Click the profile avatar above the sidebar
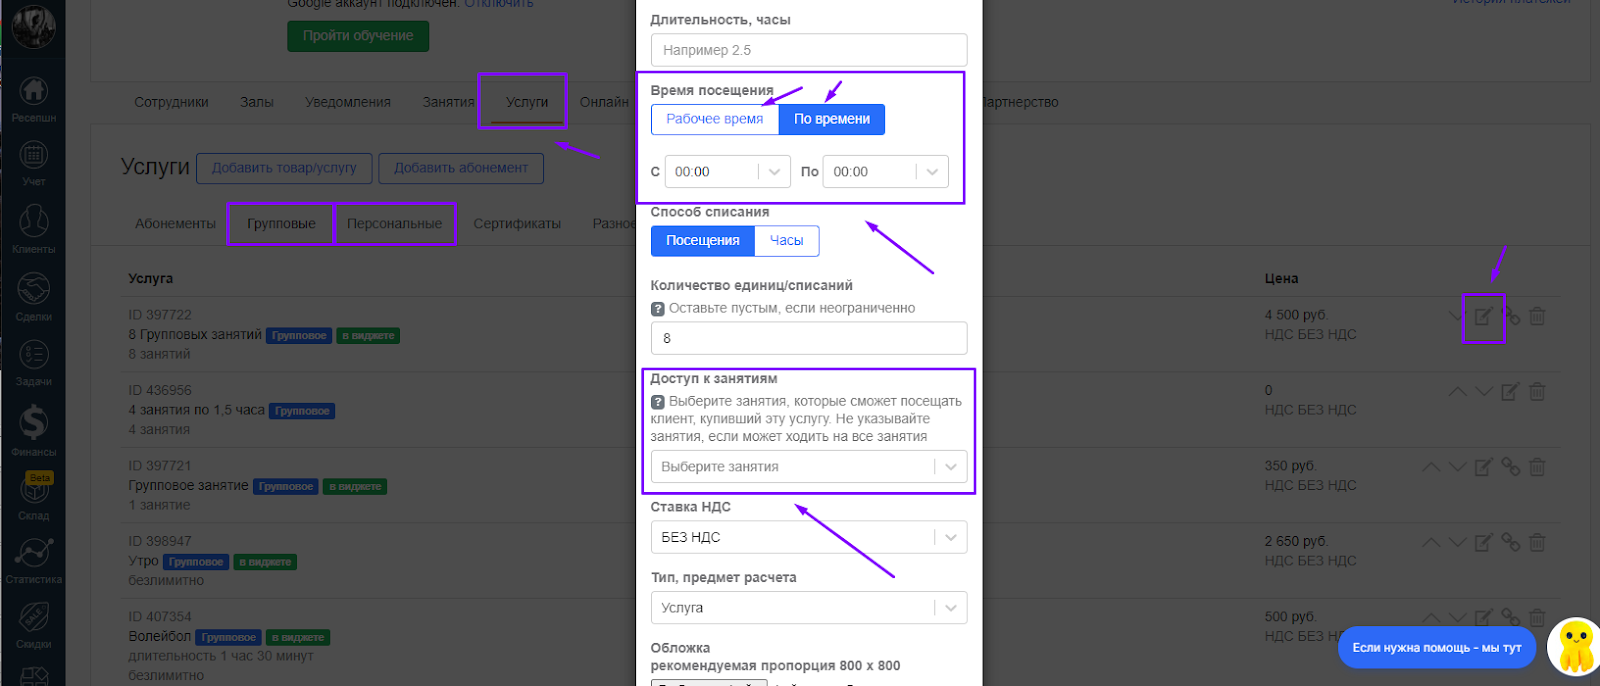Image resolution: width=1600 pixels, height=686 pixels. click(x=33, y=25)
